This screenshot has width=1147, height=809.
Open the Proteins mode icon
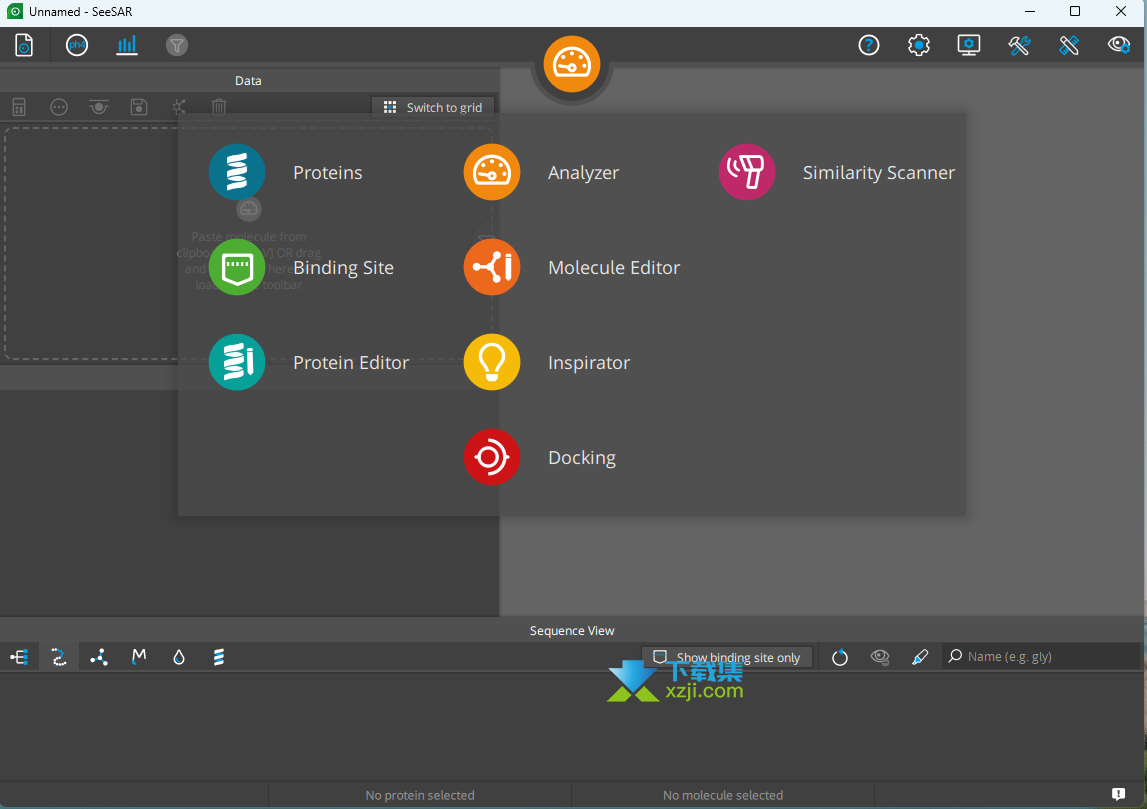pyautogui.click(x=237, y=173)
